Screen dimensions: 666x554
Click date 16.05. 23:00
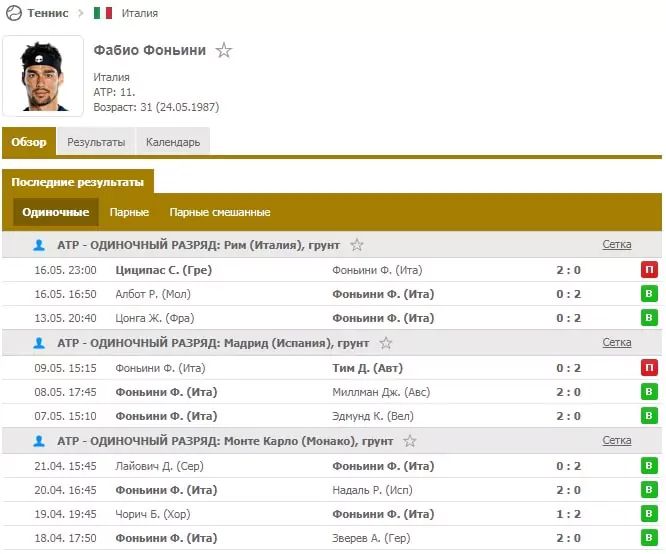tap(65, 270)
